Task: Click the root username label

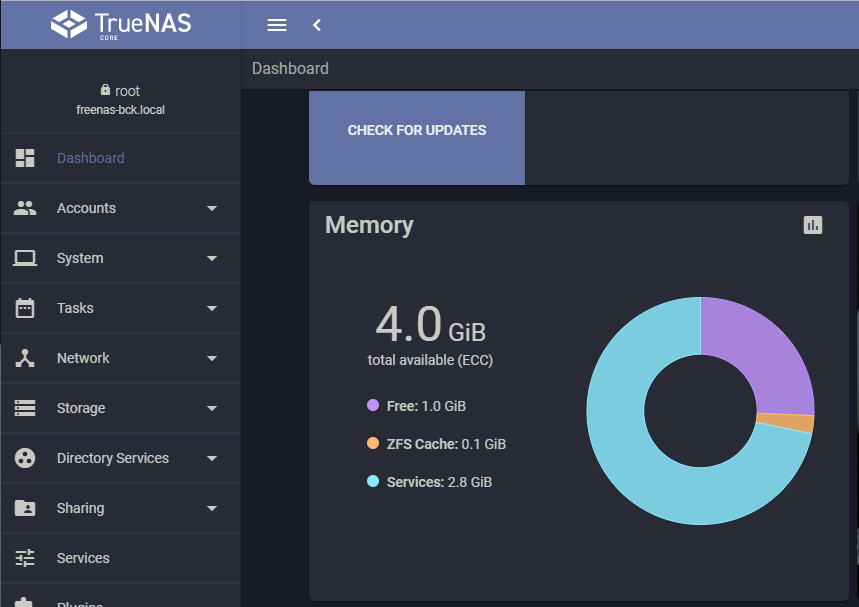Action: tap(127, 91)
